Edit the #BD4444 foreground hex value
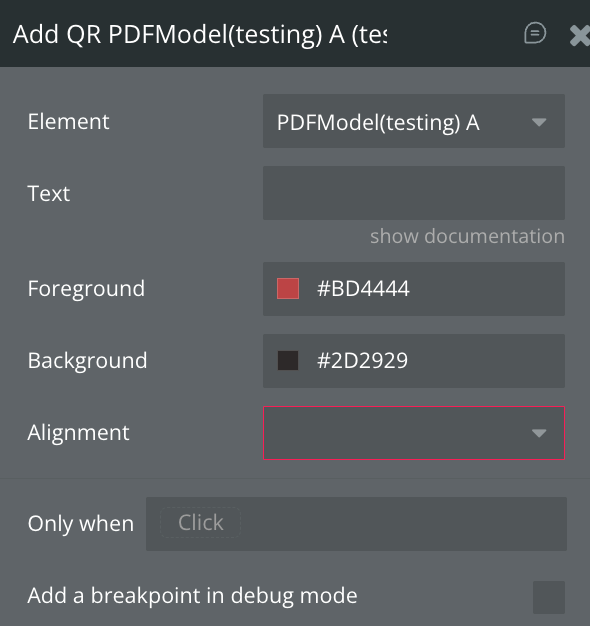Image resolution: width=590 pixels, height=626 pixels. [363, 289]
